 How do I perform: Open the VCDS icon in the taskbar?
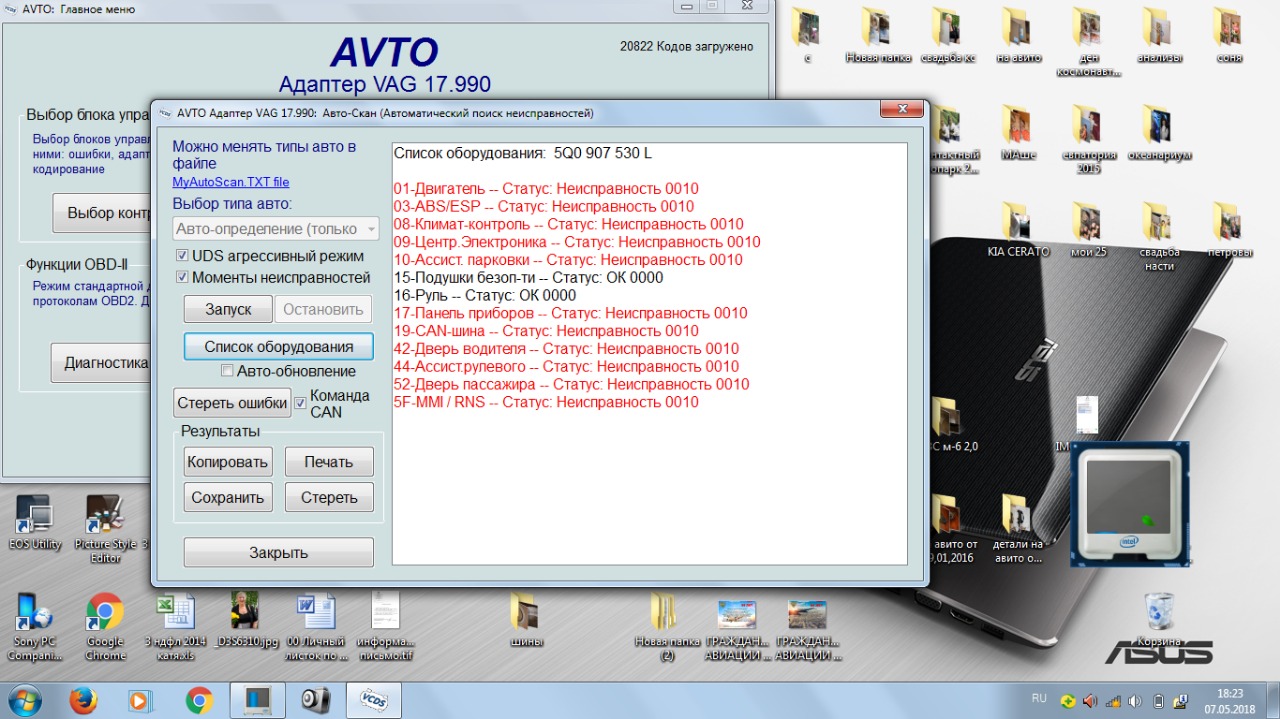click(373, 699)
